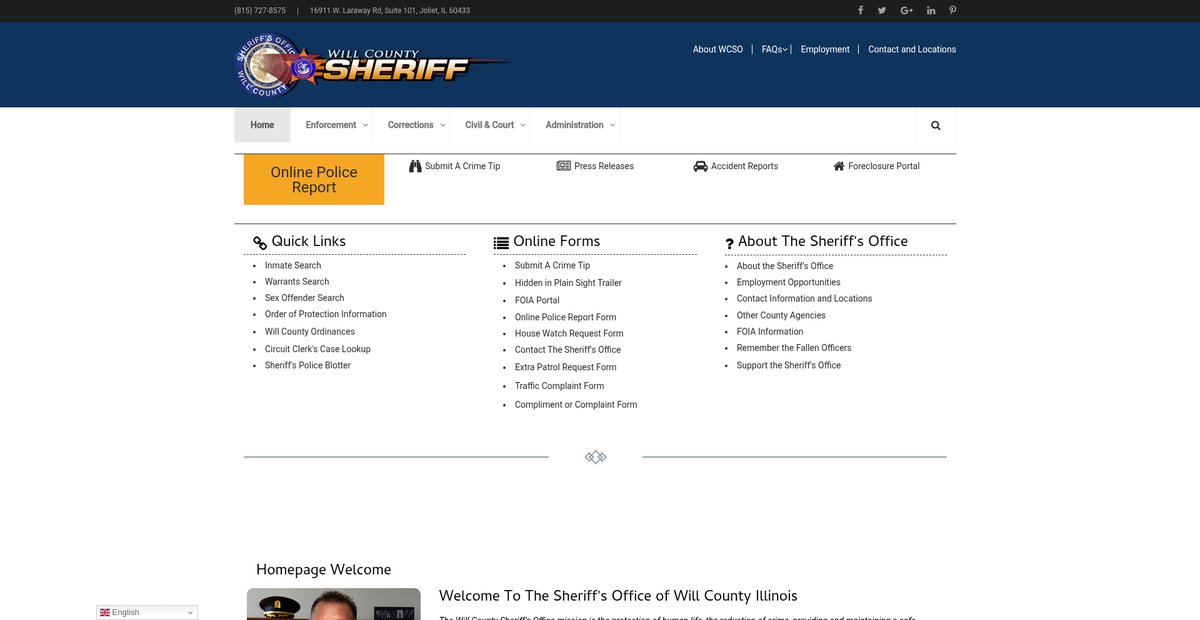
Task: Open the Twitter social icon
Action: click(x=882, y=10)
